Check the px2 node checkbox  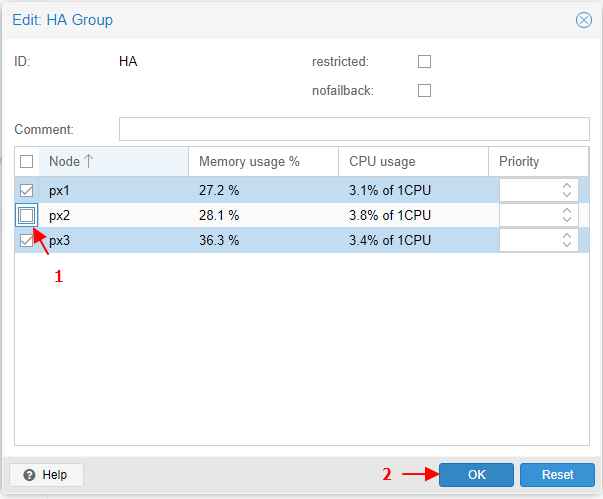pos(27,215)
